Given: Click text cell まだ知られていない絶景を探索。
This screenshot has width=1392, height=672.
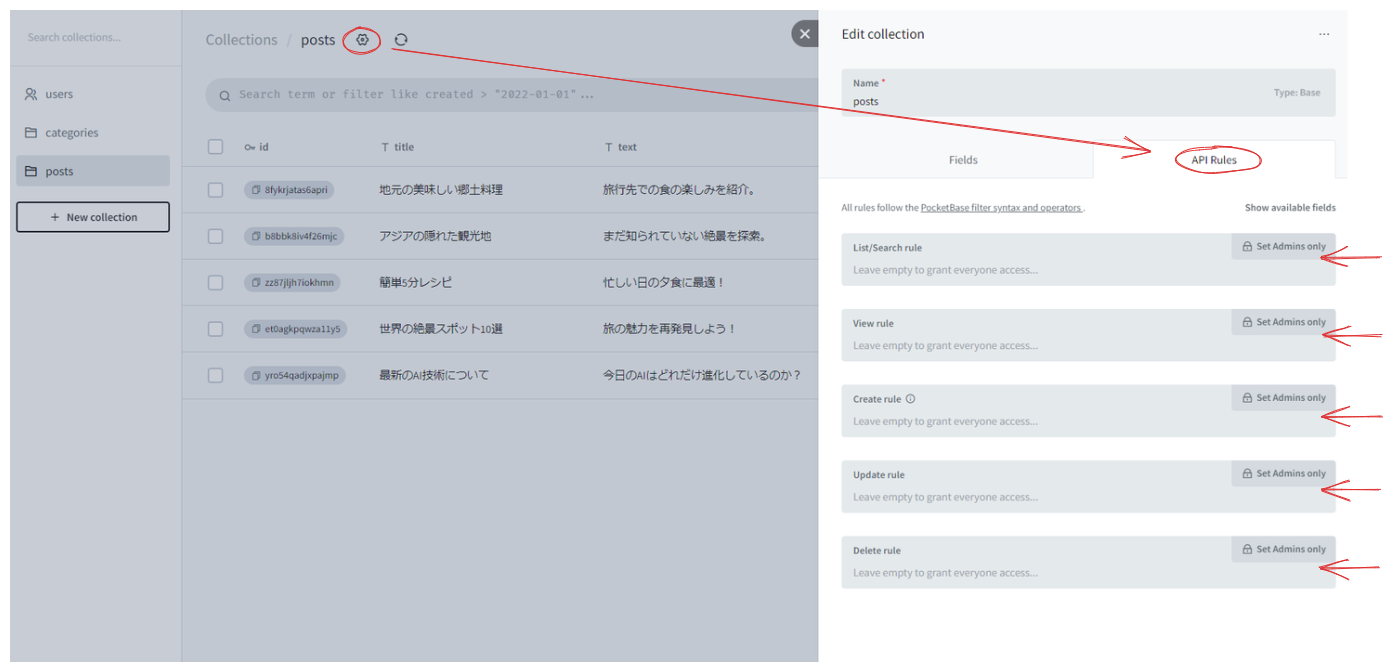Looking at the screenshot, I should pos(684,236).
